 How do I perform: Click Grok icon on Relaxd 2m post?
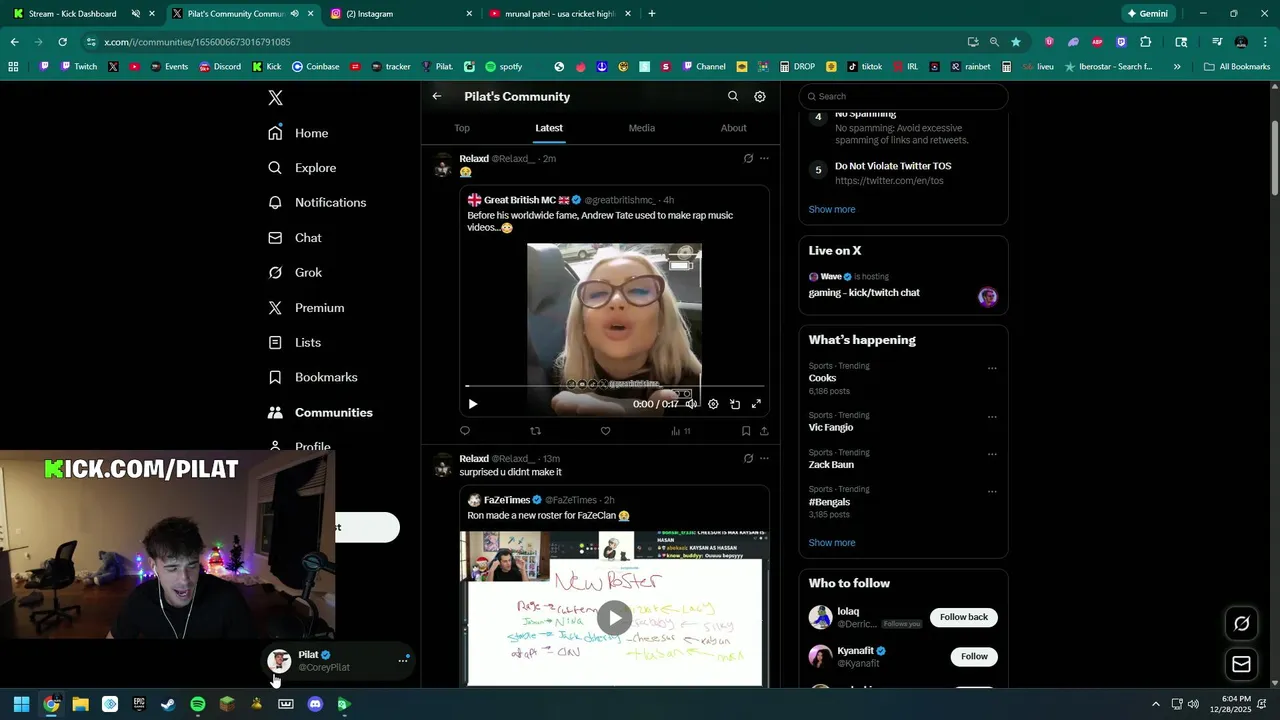748,158
